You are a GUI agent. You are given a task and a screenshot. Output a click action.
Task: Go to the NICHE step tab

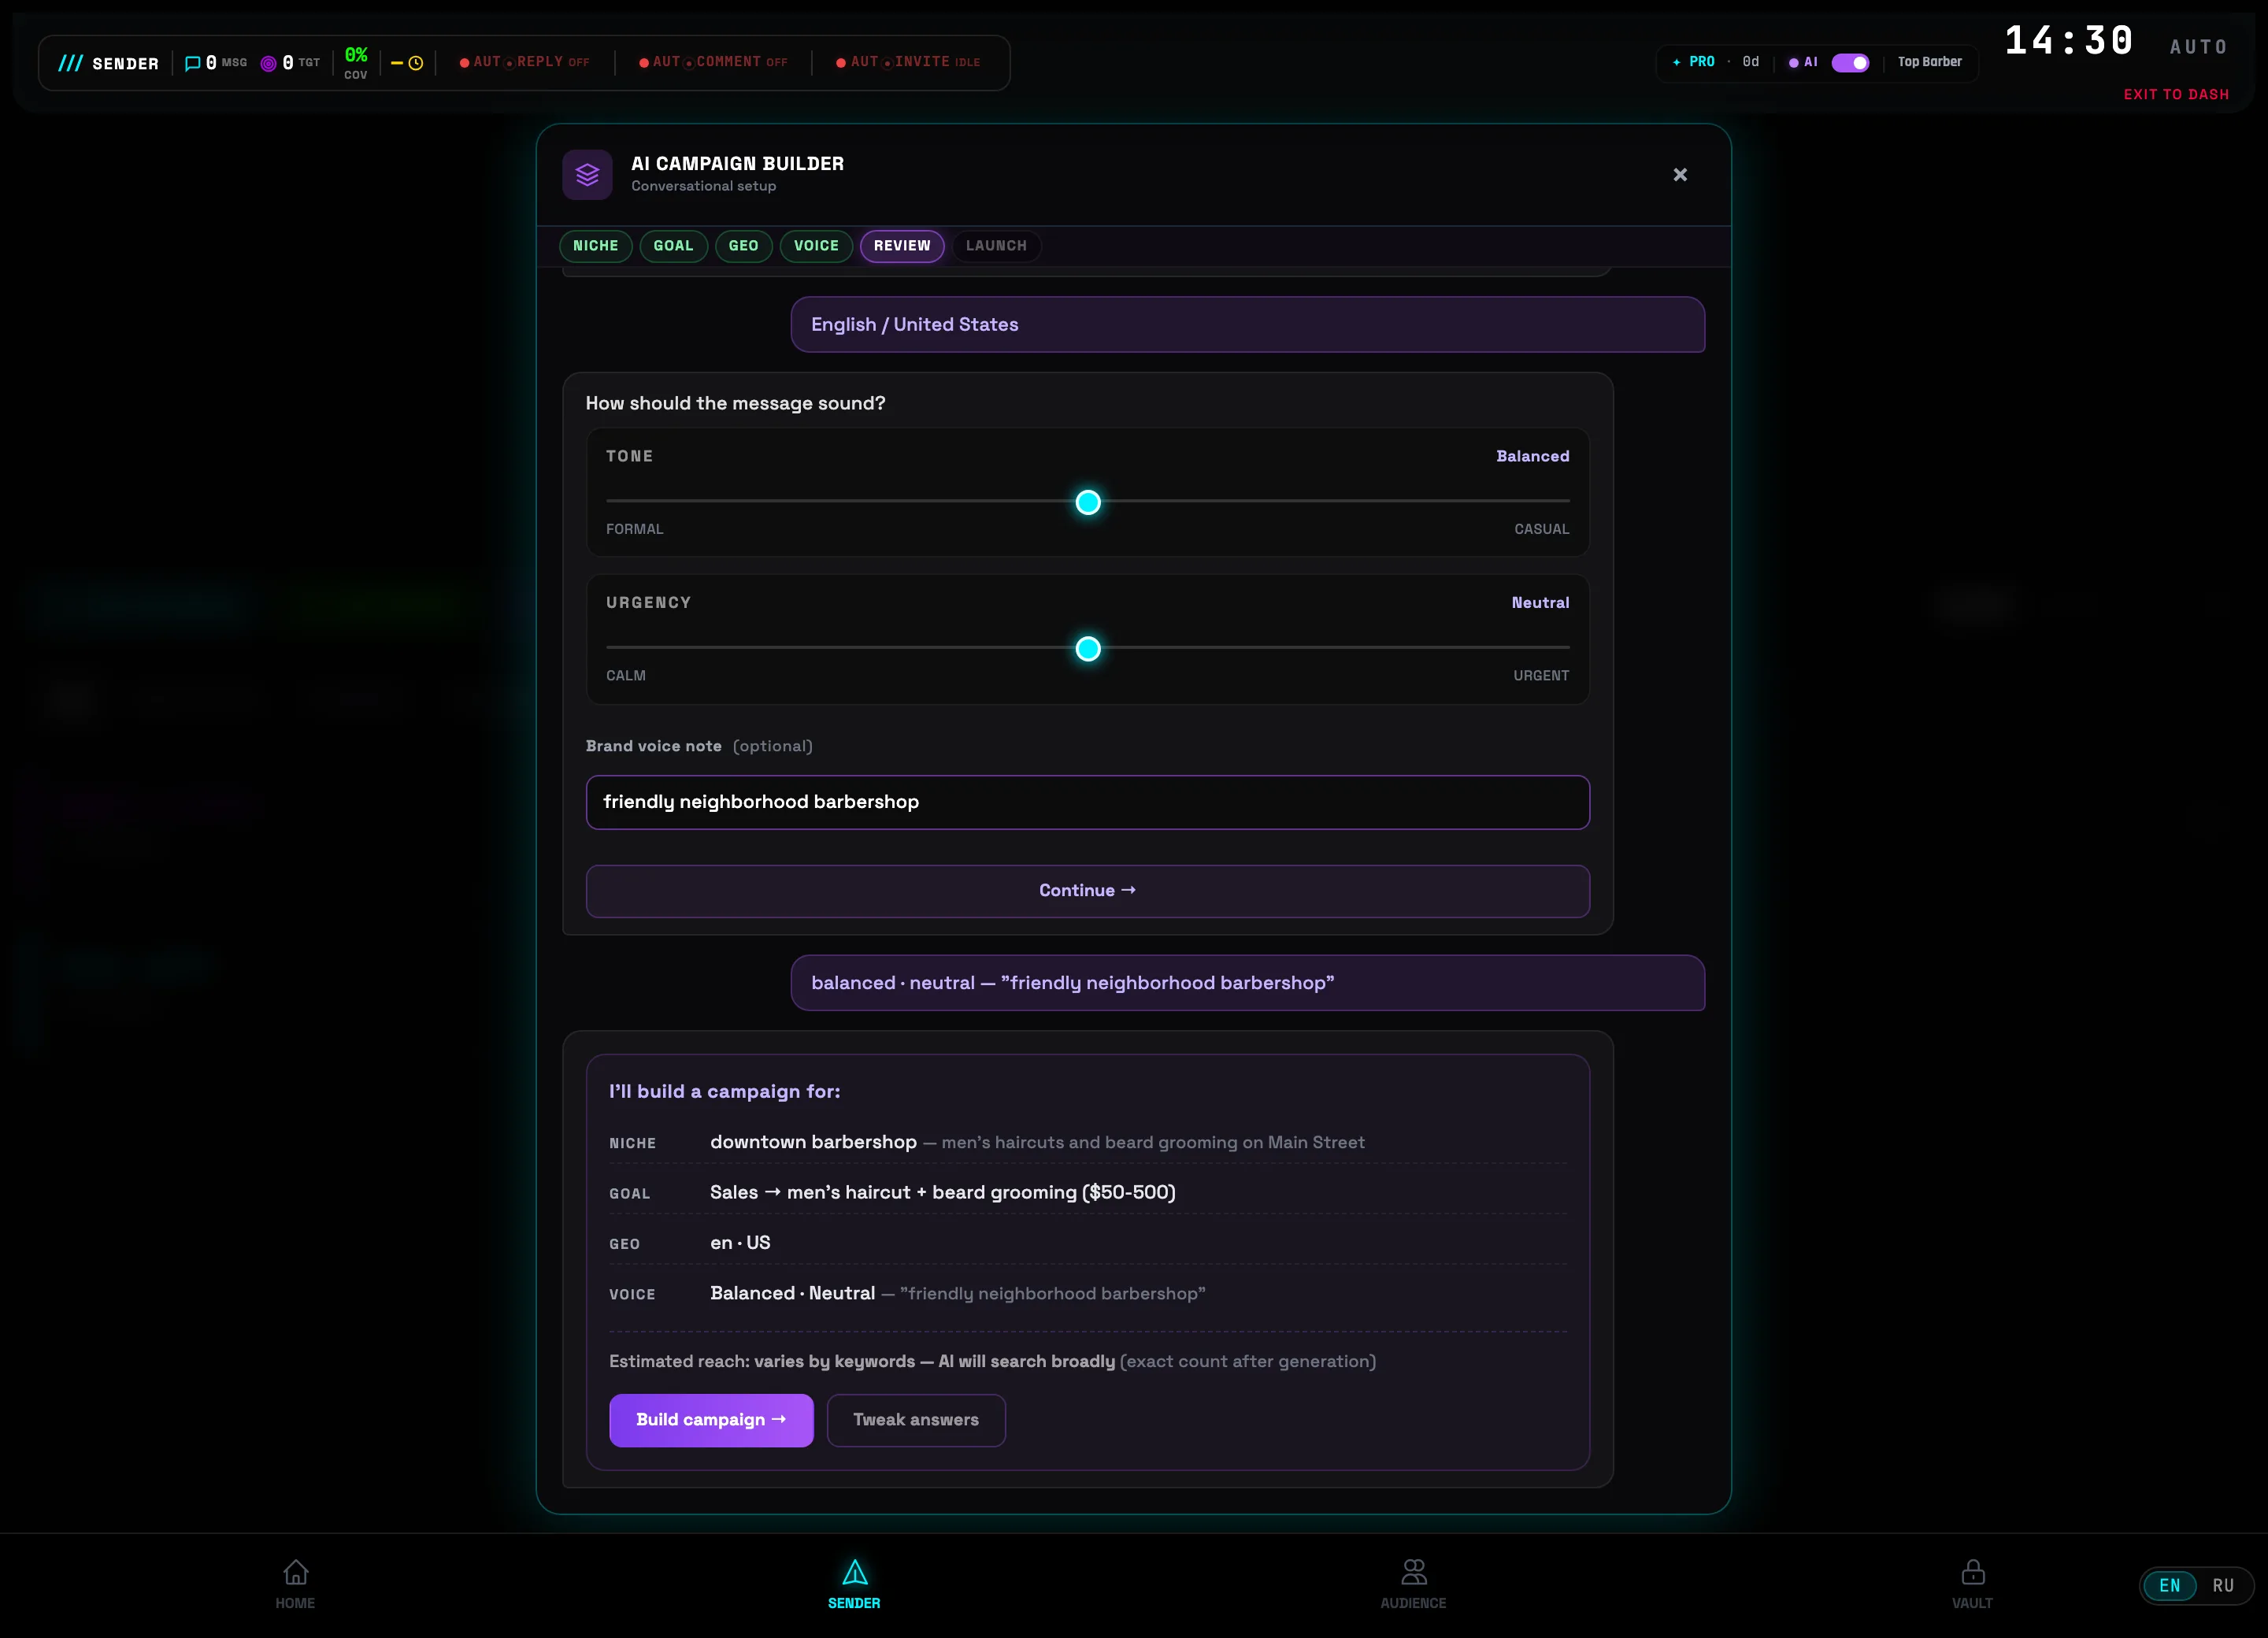(x=595, y=246)
